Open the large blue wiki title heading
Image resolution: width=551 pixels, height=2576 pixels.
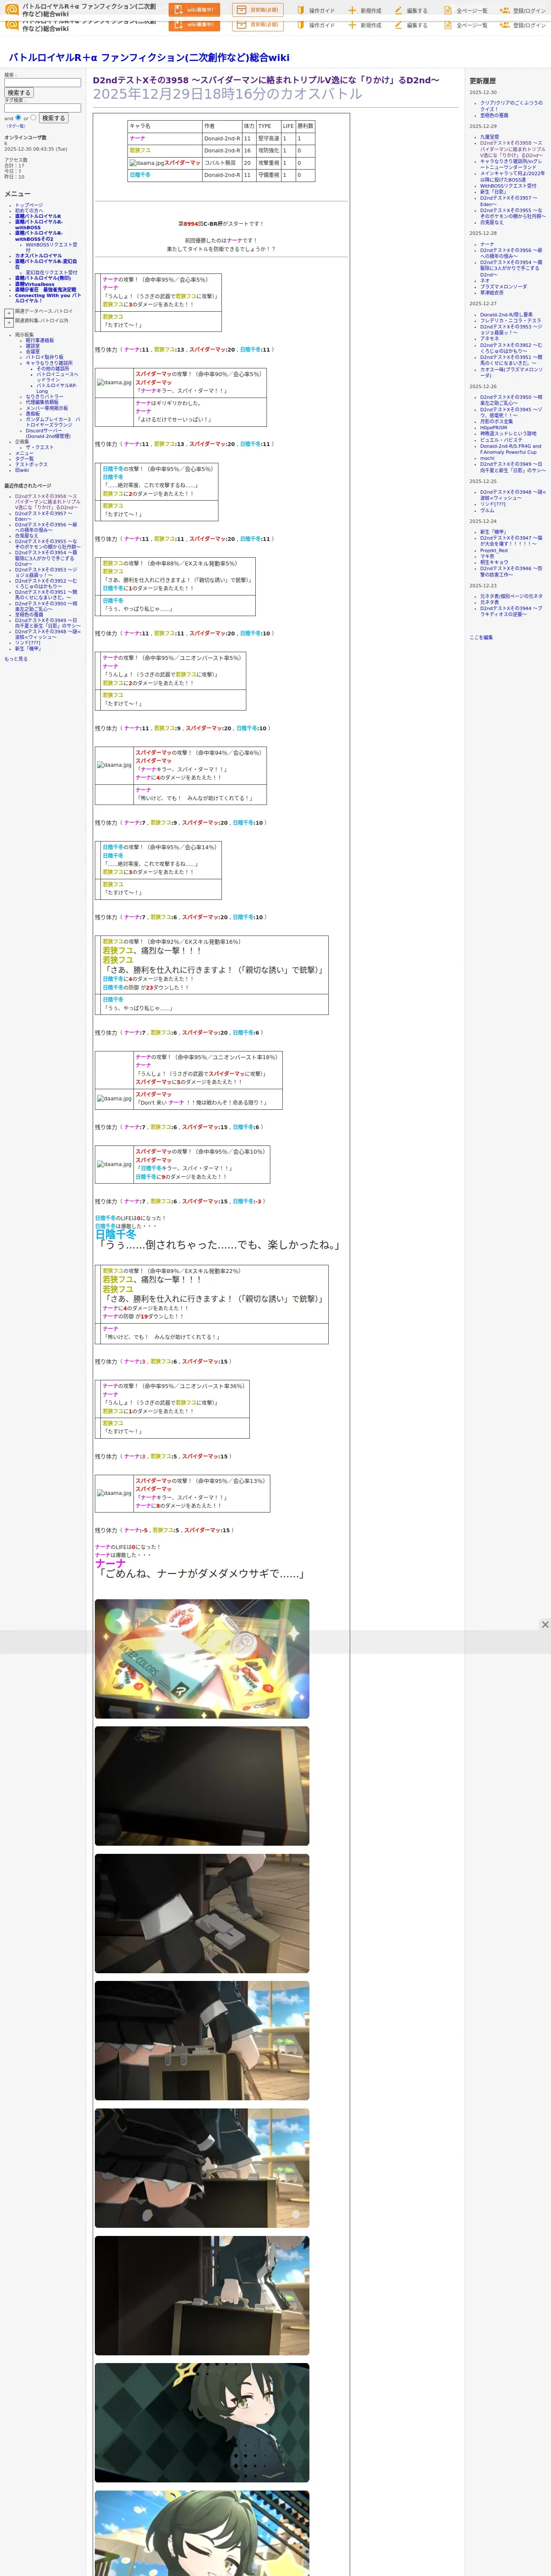149,58
